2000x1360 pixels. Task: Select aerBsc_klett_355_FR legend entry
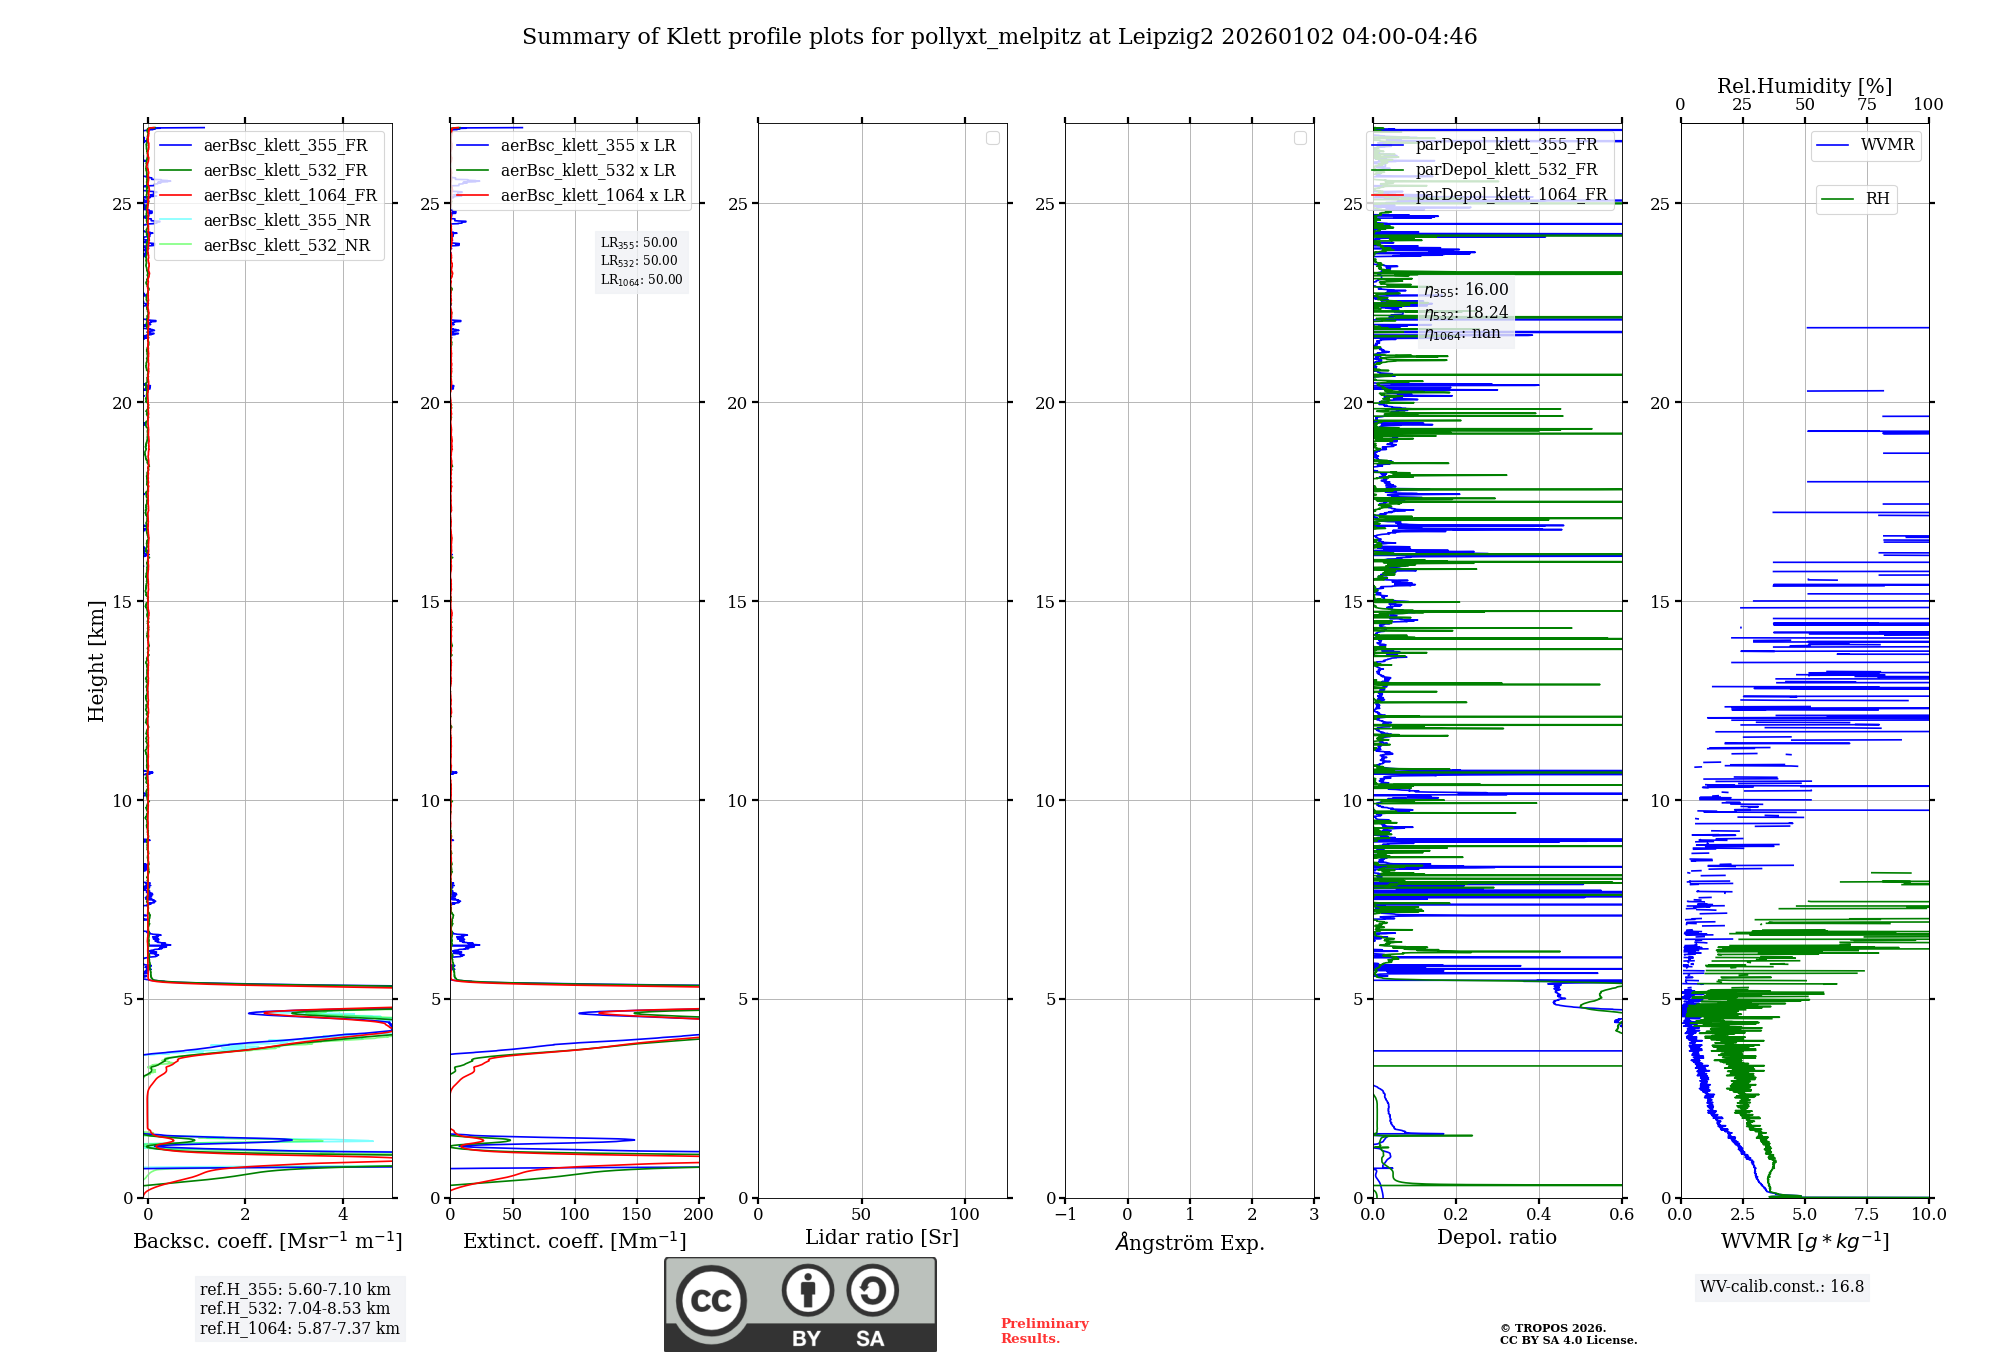tap(285, 145)
